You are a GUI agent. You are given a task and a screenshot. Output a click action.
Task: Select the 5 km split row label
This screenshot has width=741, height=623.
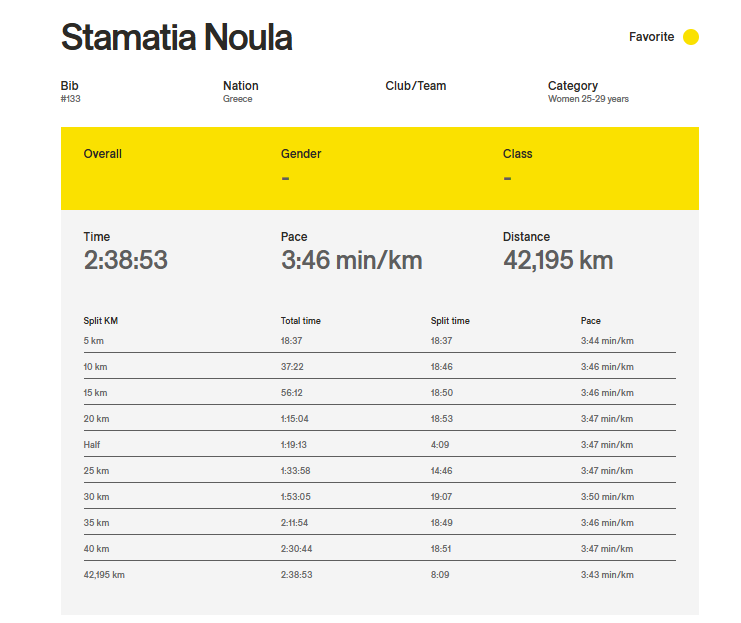(x=94, y=341)
